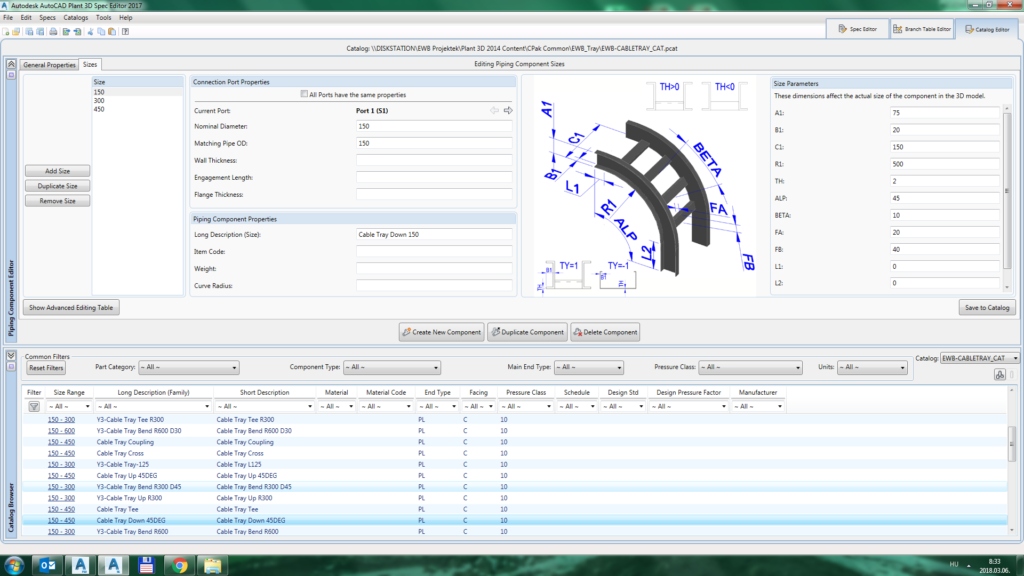Click Save to Catalog button
This screenshot has width=1024, height=576.
coord(987,308)
